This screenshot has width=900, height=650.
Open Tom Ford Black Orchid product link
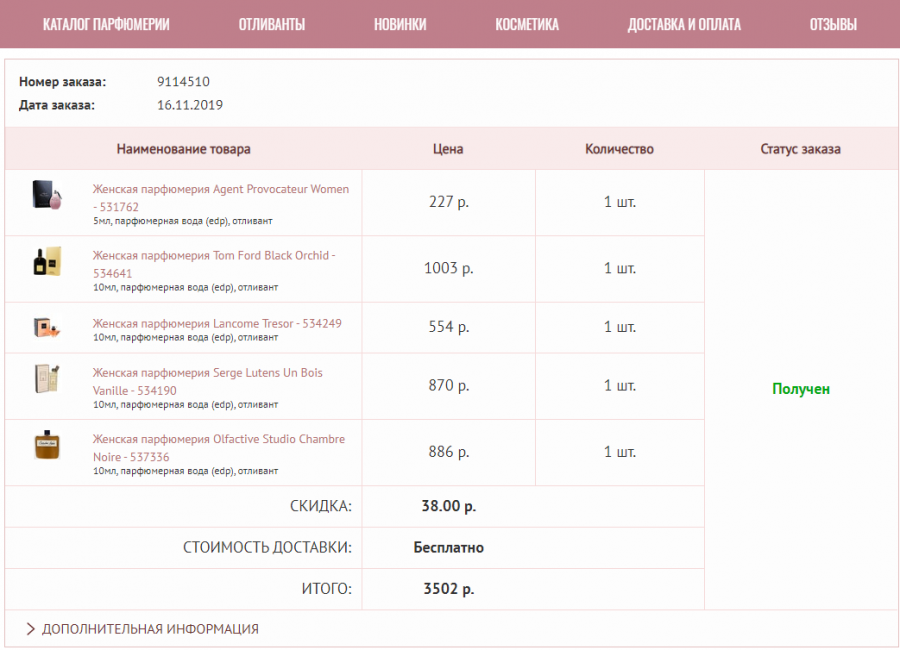point(214,264)
